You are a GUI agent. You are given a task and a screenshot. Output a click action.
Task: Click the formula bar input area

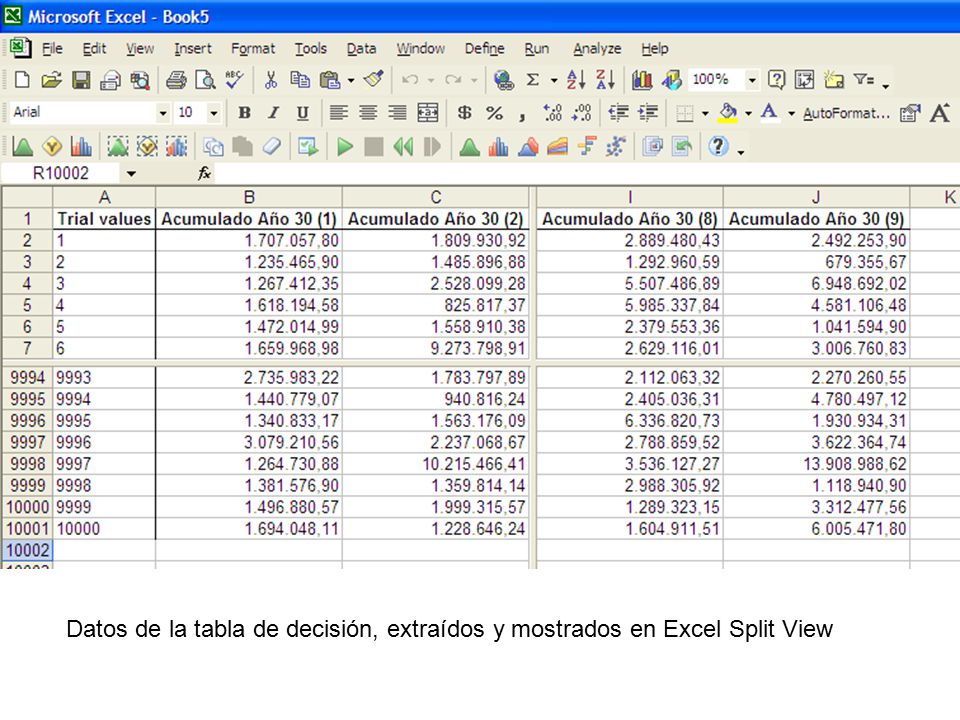(585, 174)
